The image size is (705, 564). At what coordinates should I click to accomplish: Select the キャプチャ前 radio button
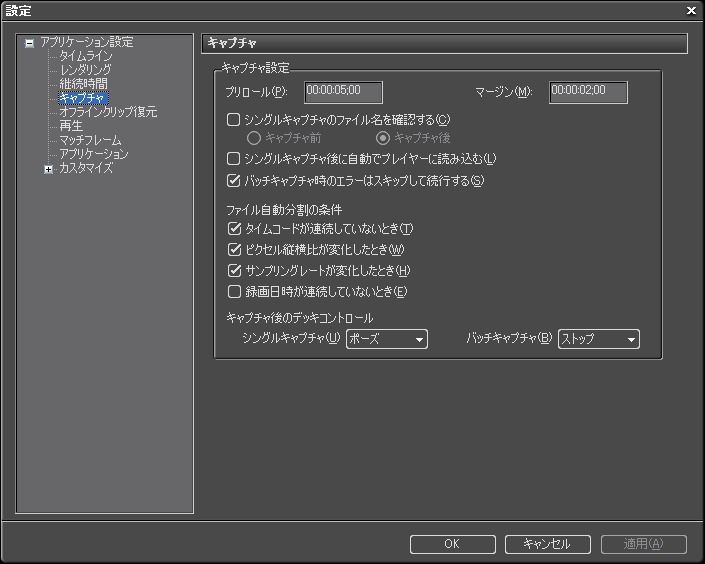point(254,138)
